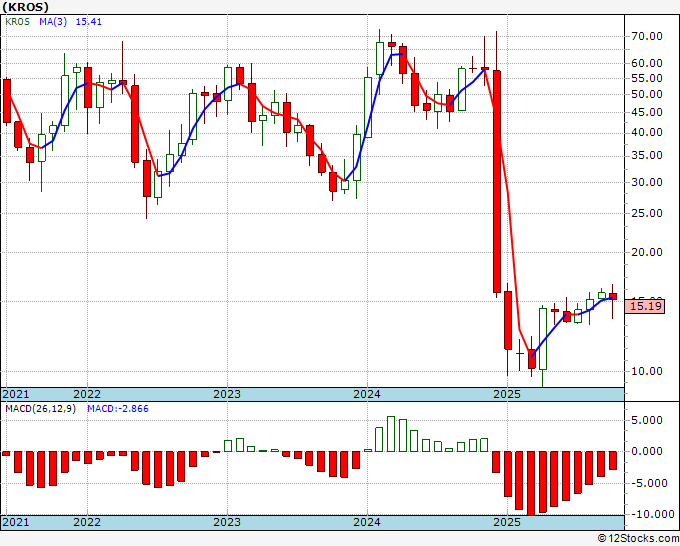Click the 50.00 price axis label
Image resolution: width=680 pixels, height=546 pixels.
(x=647, y=95)
